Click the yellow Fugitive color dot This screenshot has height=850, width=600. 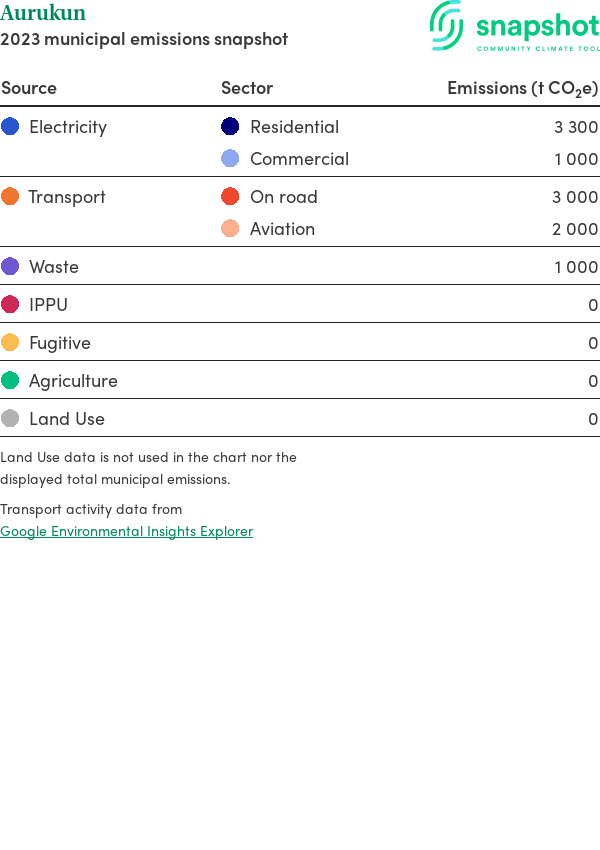[10, 342]
